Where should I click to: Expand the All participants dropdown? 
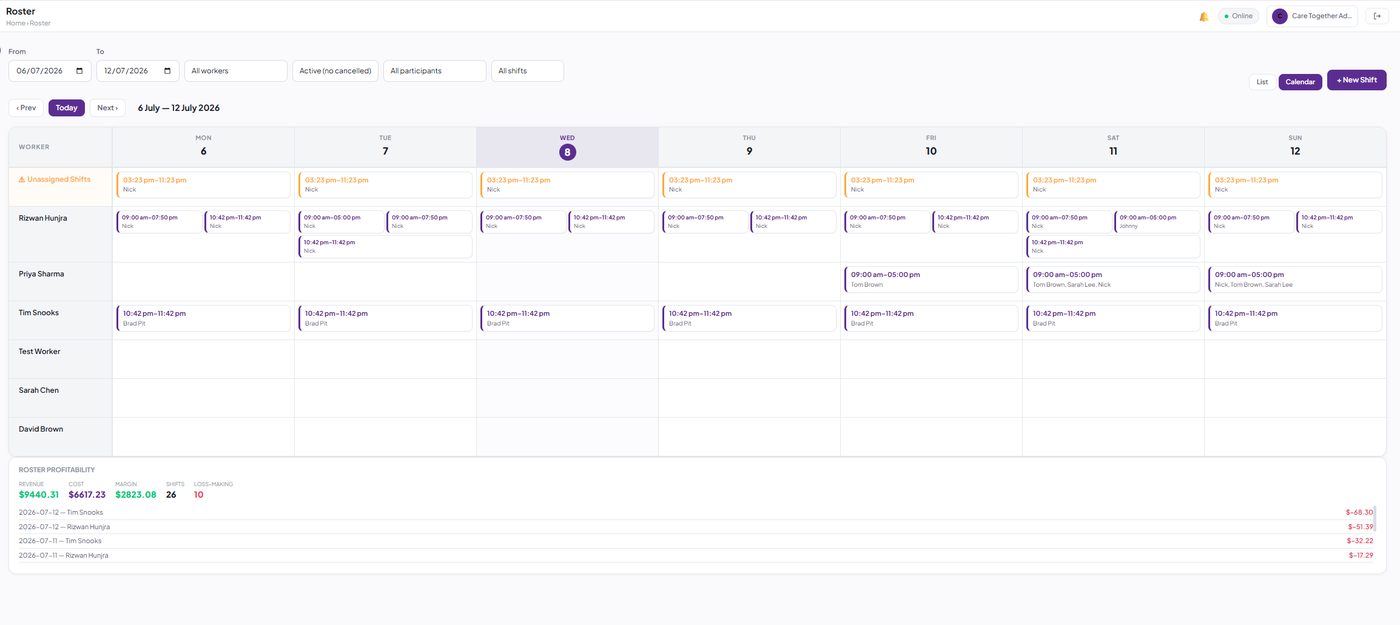tap(435, 71)
